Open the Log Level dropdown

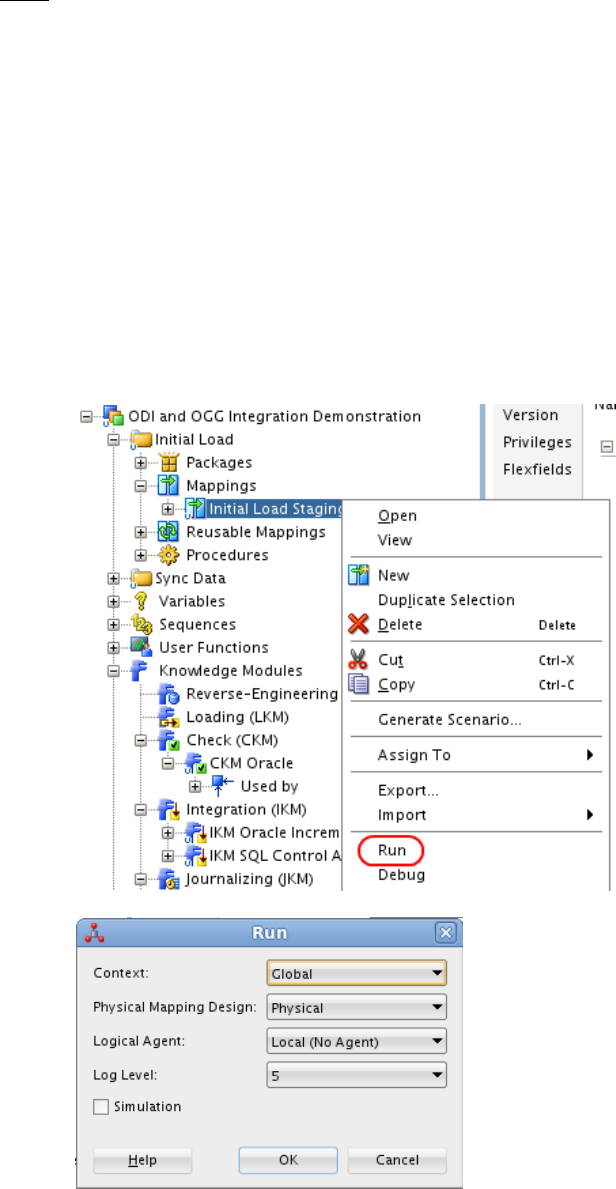[357, 1075]
